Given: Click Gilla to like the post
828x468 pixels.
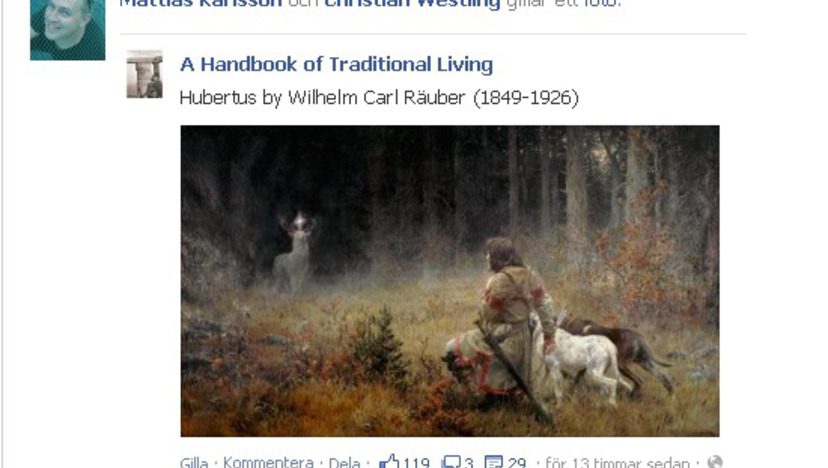Looking at the screenshot, I should tap(194, 462).
